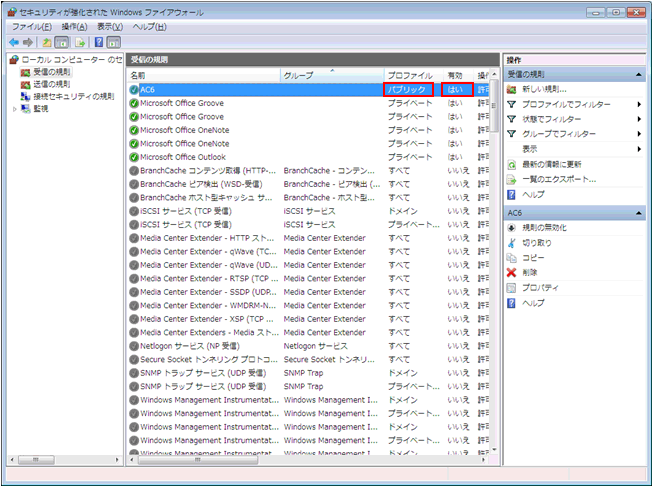Viewport: 653px width, 487px height.
Task: Click gray icon of Netlogon サービス rule
Action: pyautogui.click(x=134, y=346)
